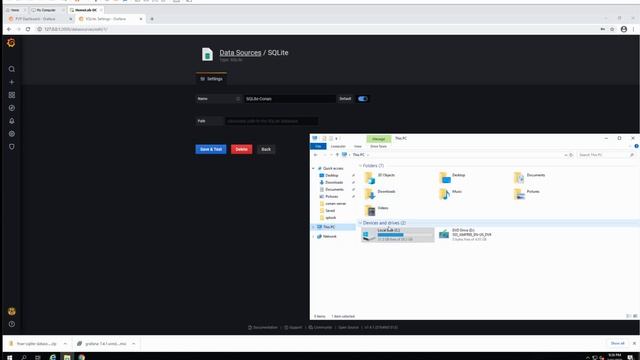Click the Save & Test button
The height and width of the screenshot is (360, 640).
211,149
